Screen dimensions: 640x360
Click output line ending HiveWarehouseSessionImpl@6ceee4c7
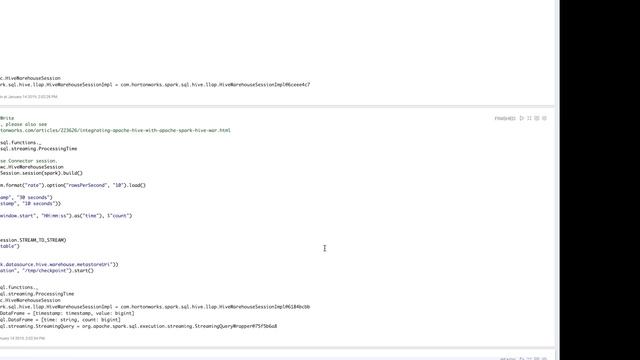[x=155, y=84]
